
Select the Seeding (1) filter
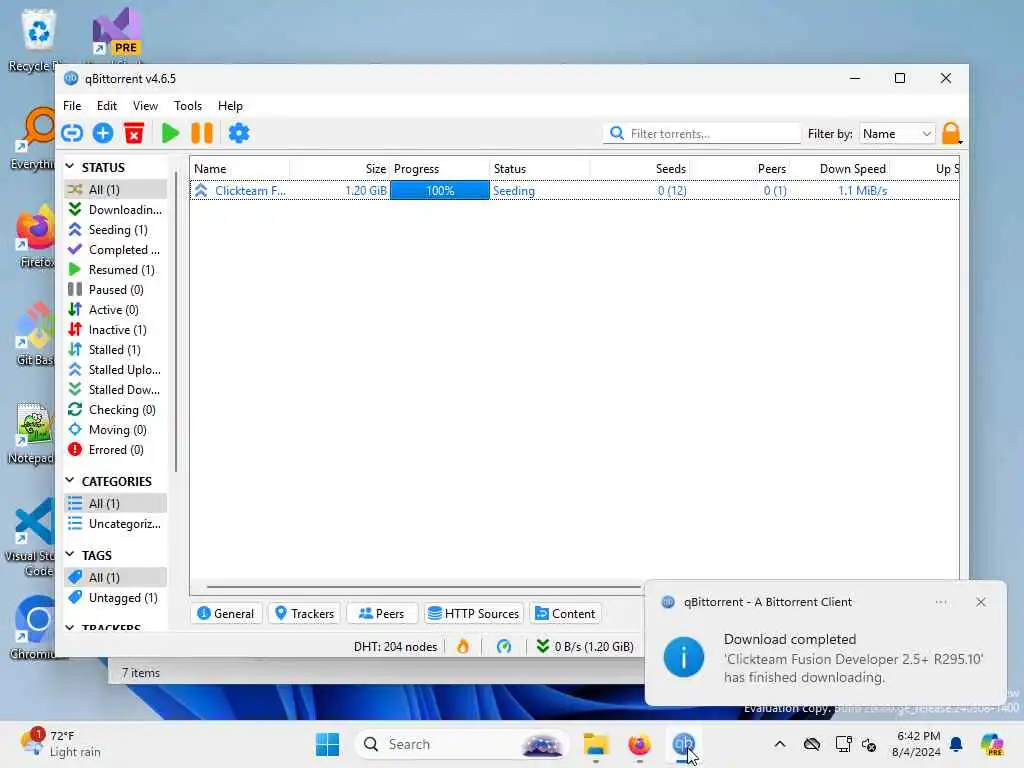(x=116, y=230)
